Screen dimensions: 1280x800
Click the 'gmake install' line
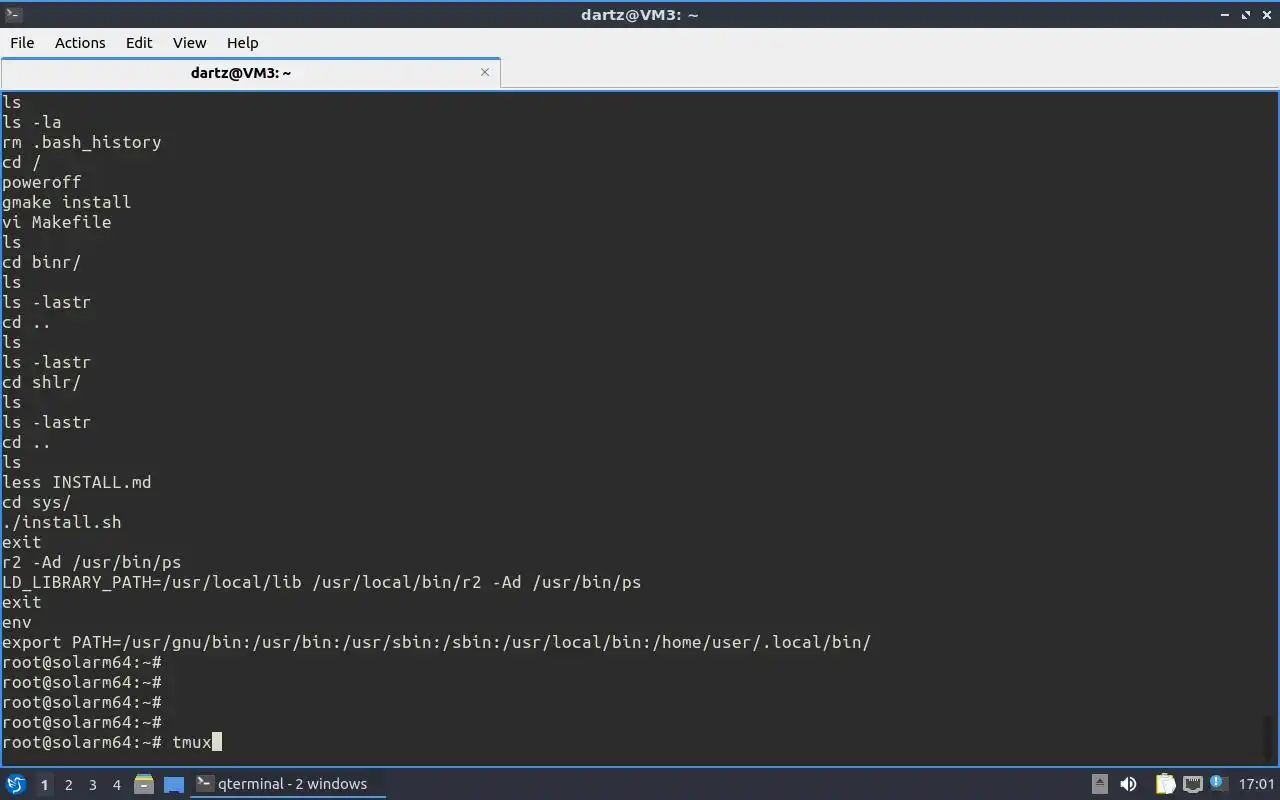point(66,202)
